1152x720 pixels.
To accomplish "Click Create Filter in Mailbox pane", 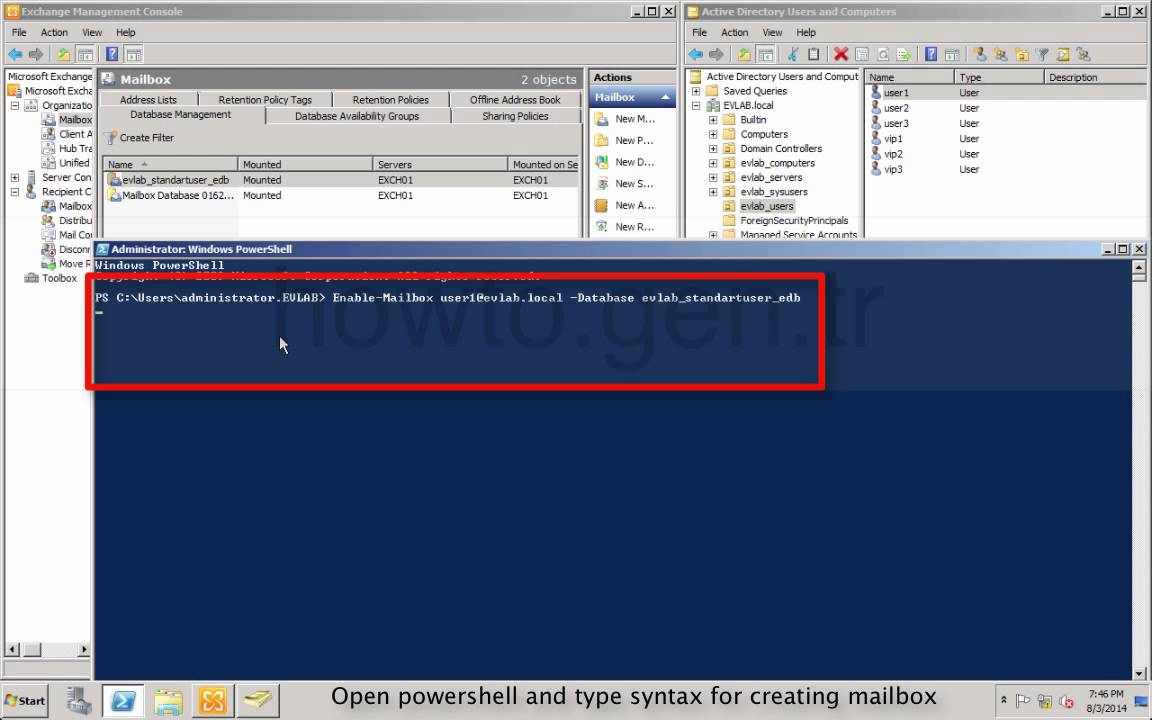I will pyautogui.click(x=140, y=137).
